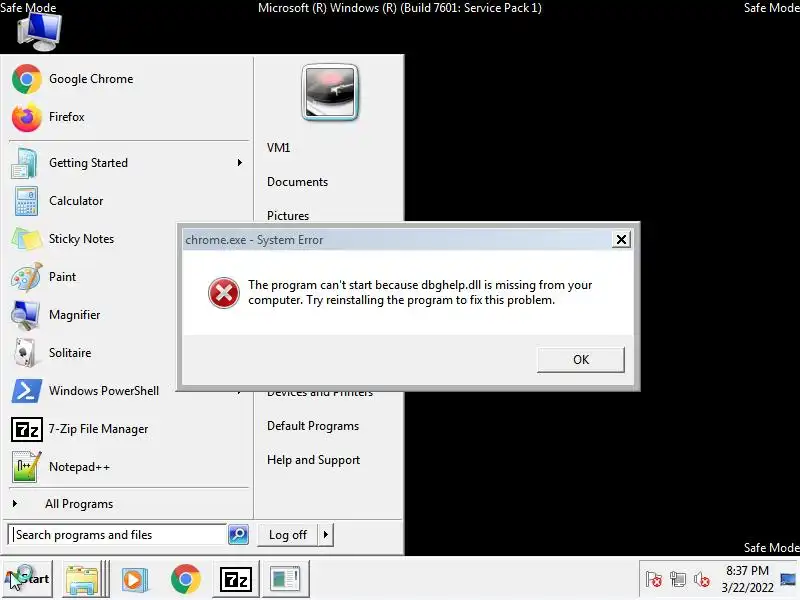The height and width of the screenshot is (600, 800).
Task: Expand All Programs arrow
Action: (x=15, y=504)
